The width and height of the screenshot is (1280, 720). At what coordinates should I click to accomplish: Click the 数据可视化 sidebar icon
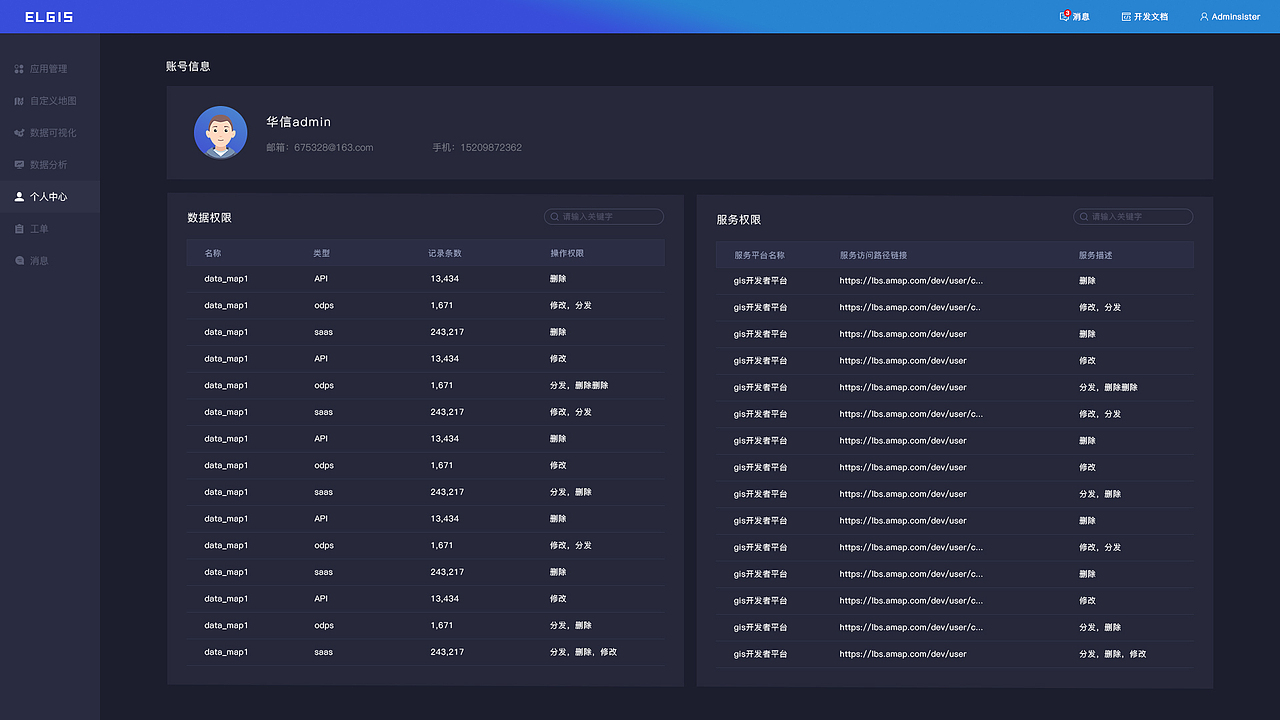pos(19,133)
